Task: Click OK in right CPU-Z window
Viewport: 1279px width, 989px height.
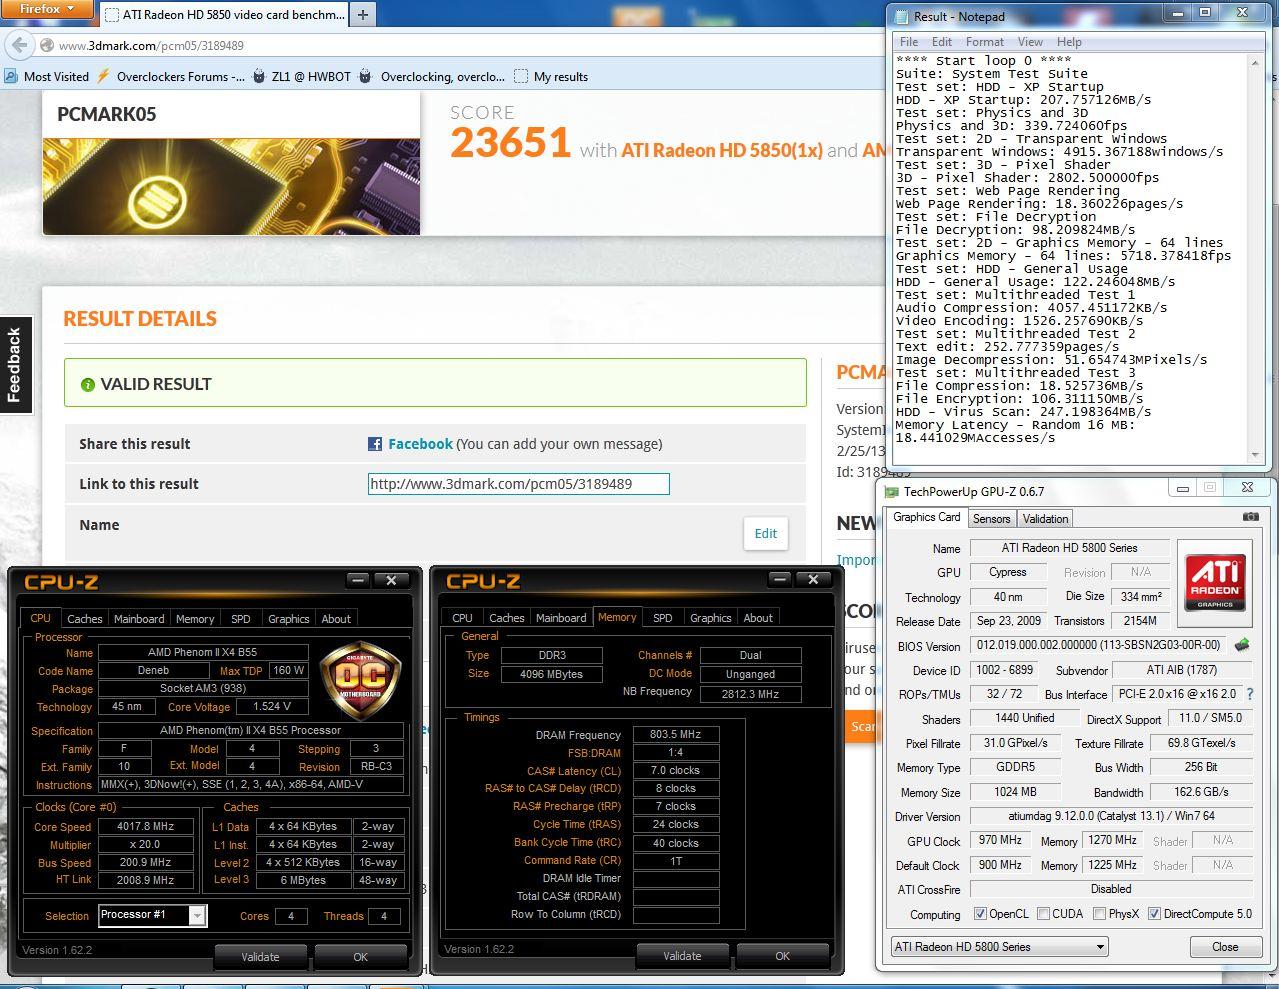Action: pyautogui.click(x=783, y=956)
